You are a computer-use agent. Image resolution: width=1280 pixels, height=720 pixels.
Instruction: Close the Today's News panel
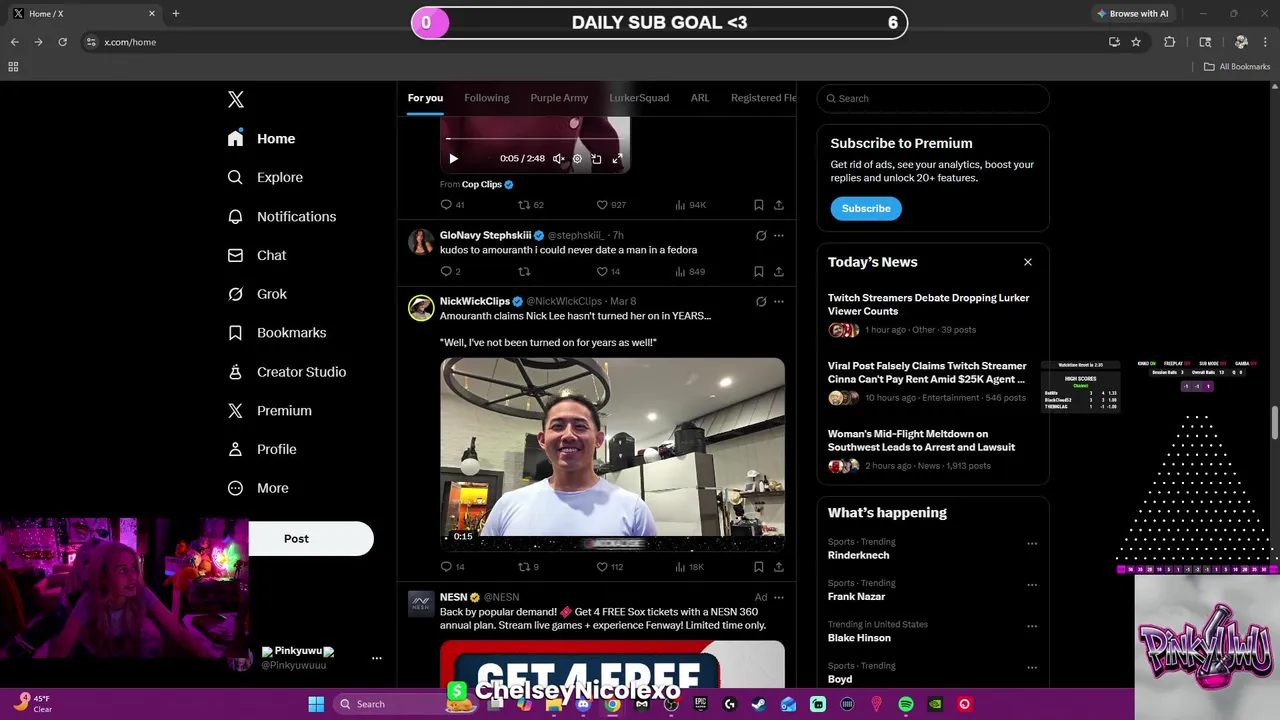(x=1027, y=262)
